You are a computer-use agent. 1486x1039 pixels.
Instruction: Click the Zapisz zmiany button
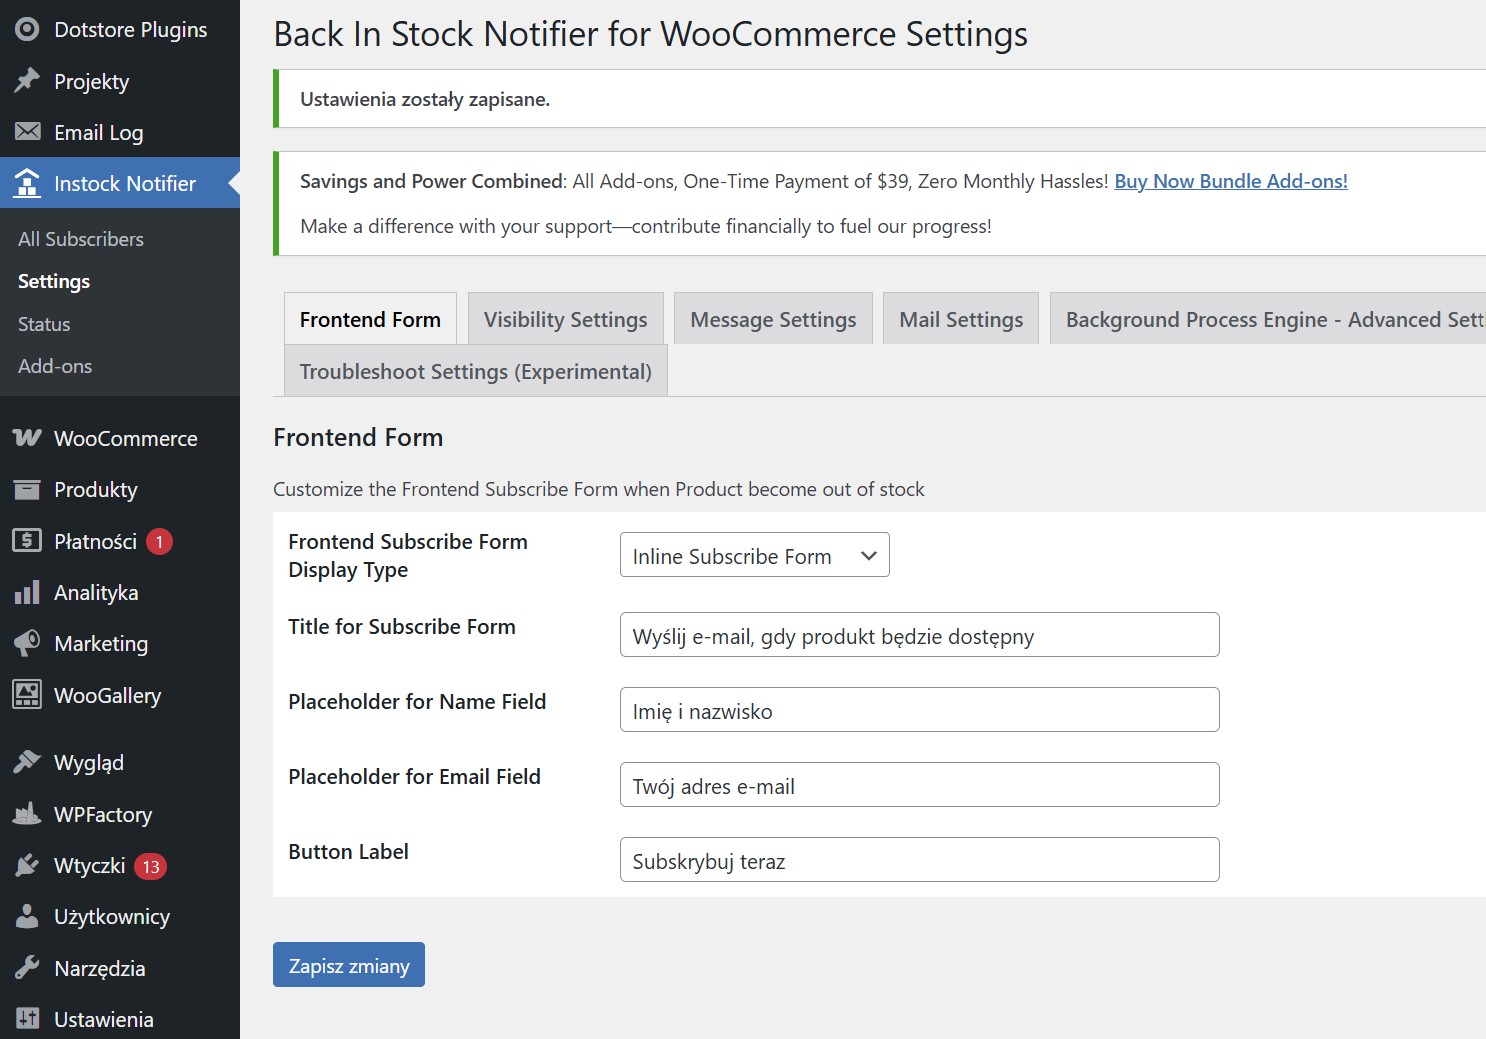[x=348, y=965]
